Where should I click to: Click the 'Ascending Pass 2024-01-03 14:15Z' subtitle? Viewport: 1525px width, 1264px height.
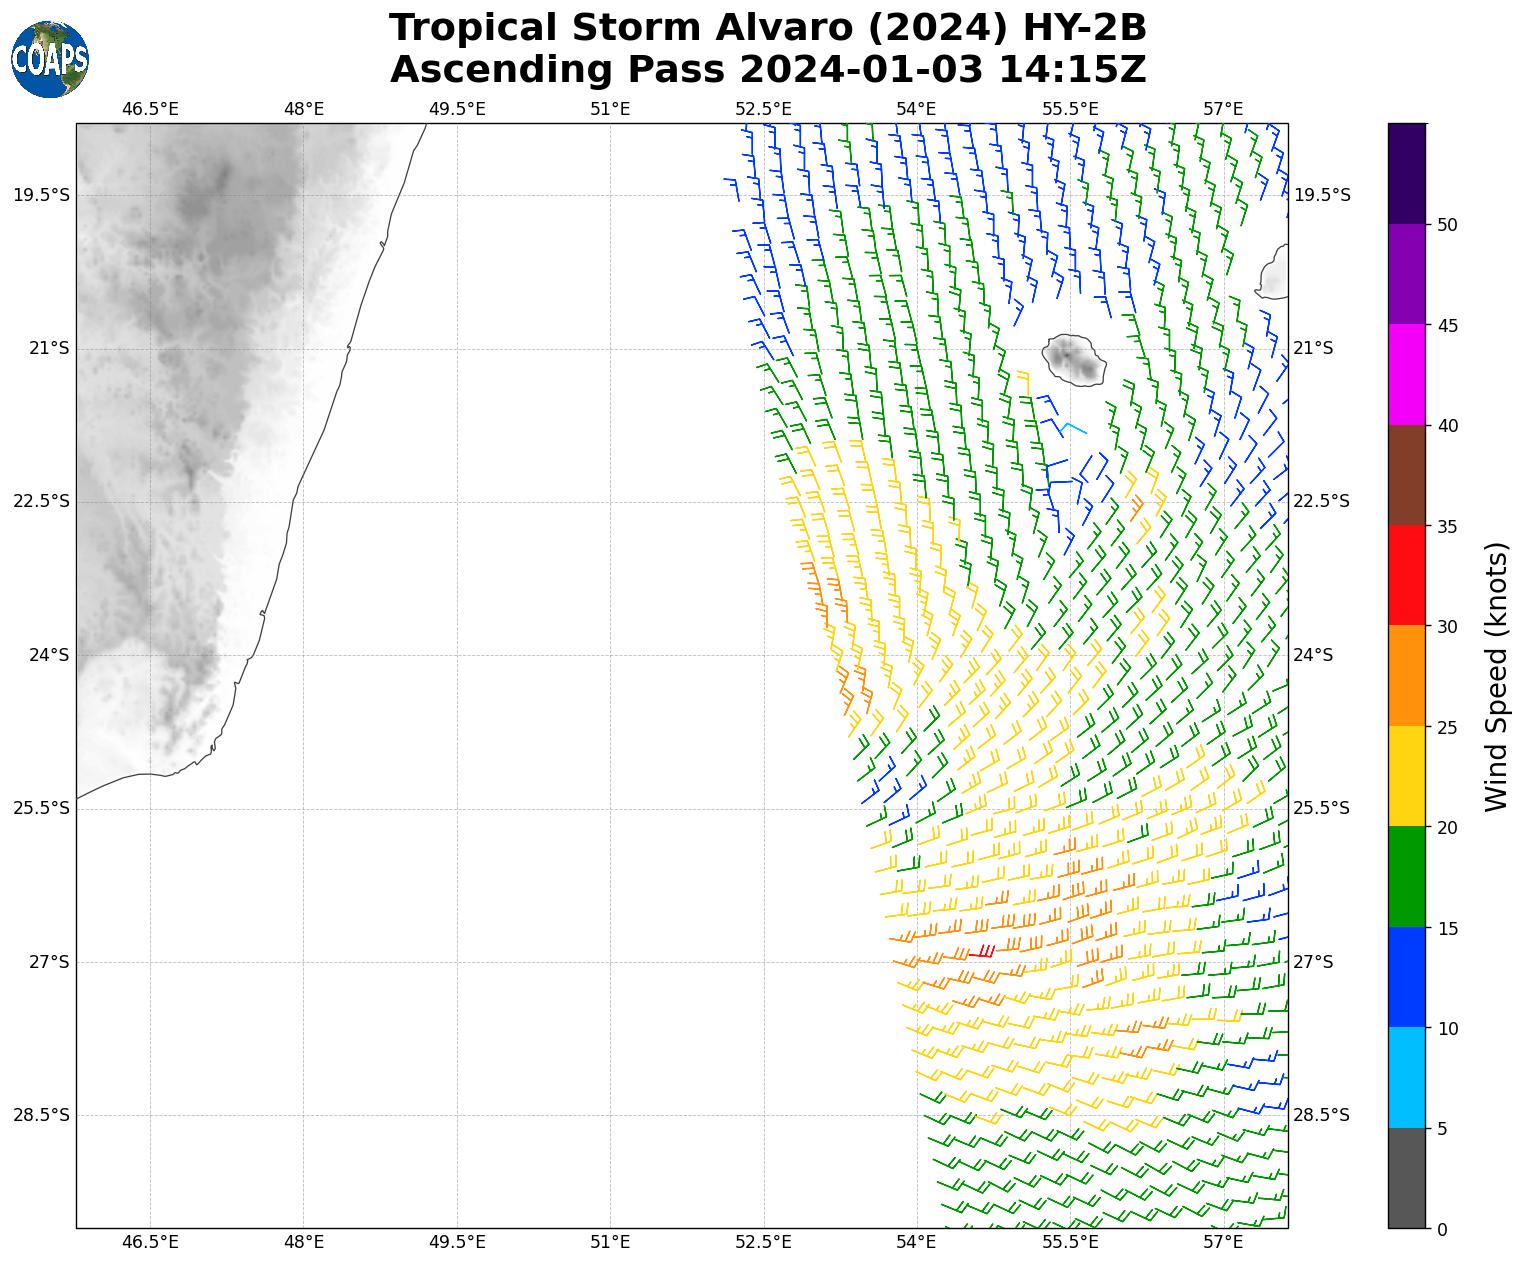[767, 70]
